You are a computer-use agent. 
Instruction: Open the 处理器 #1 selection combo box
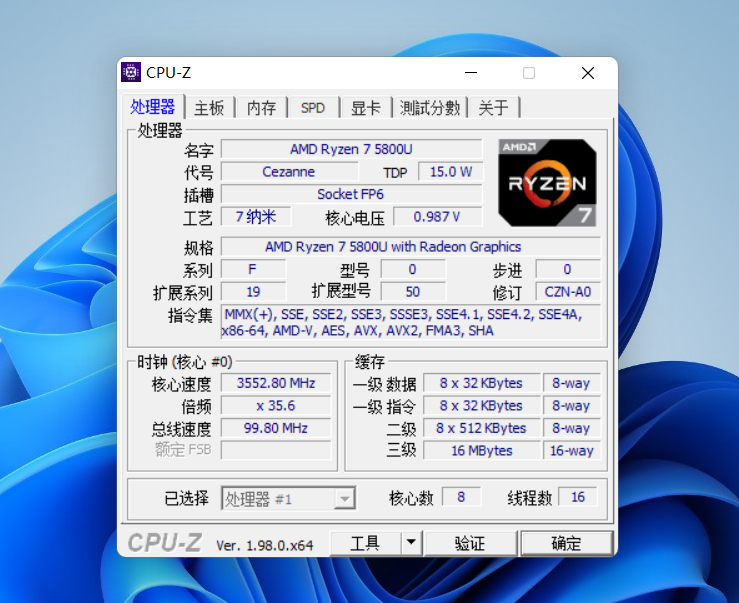(288, 498)
